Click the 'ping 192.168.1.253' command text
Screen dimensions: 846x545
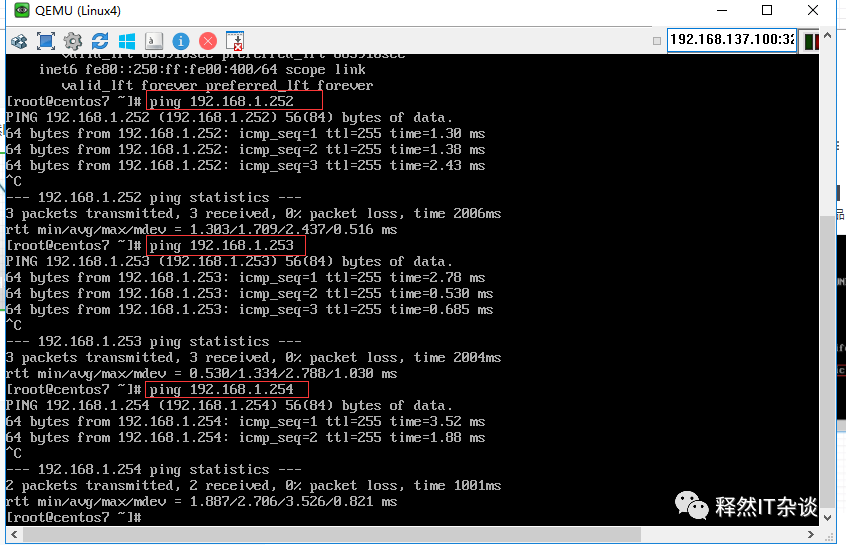coord(221,245)
